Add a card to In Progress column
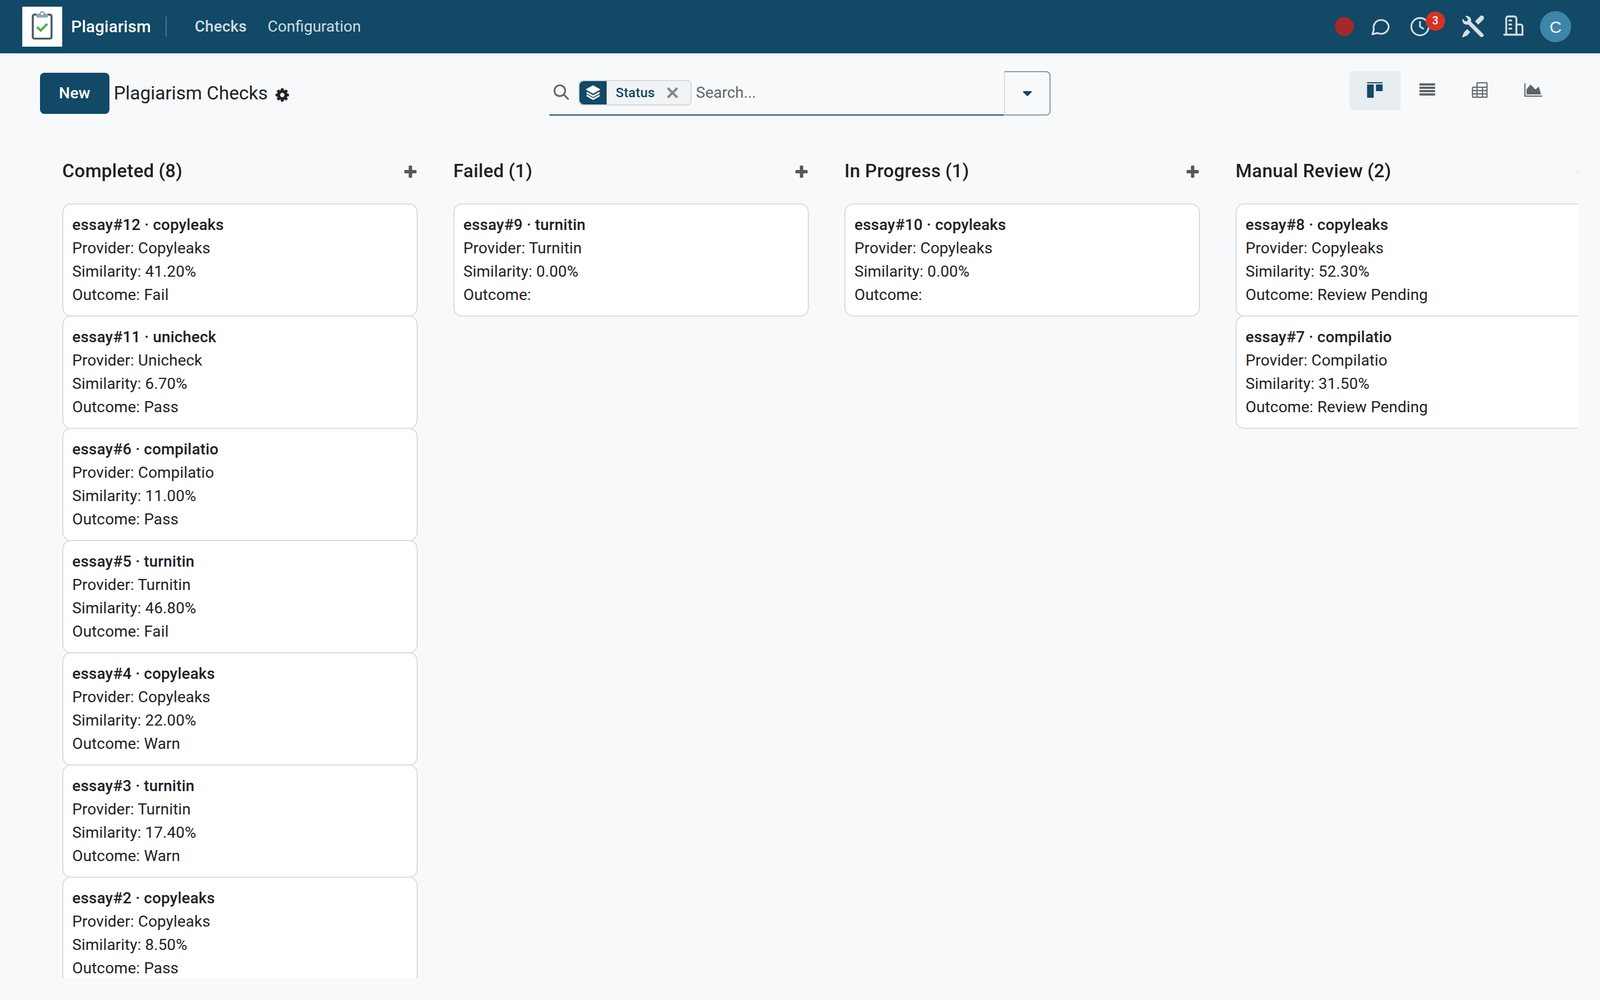This screenshot has height=1000, width=1600. click(1192, 172)
